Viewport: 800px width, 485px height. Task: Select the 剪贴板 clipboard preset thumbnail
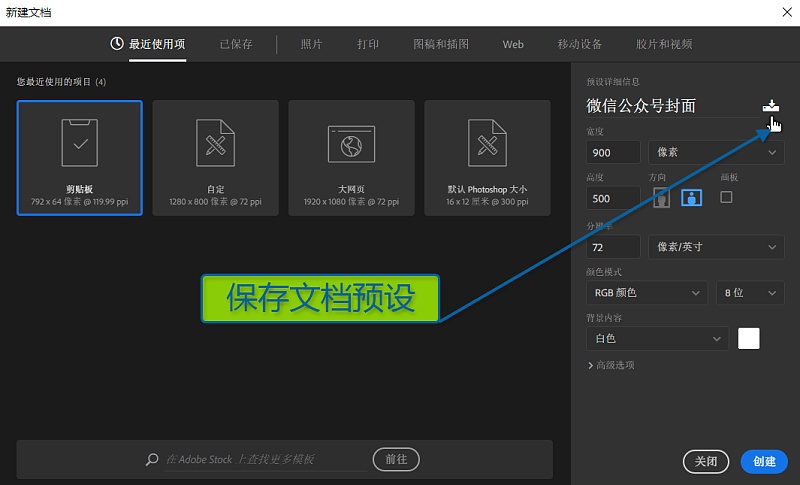coord(80,158)
